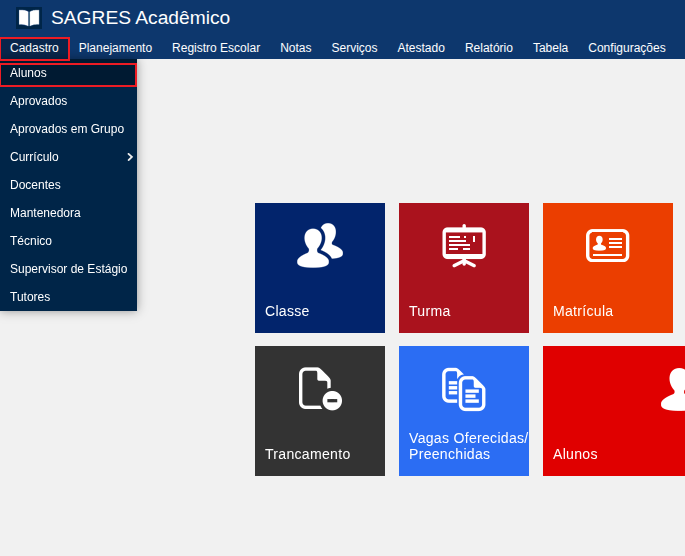
Task: Open the Registro Escolar menu
Action: click(216, 48)
